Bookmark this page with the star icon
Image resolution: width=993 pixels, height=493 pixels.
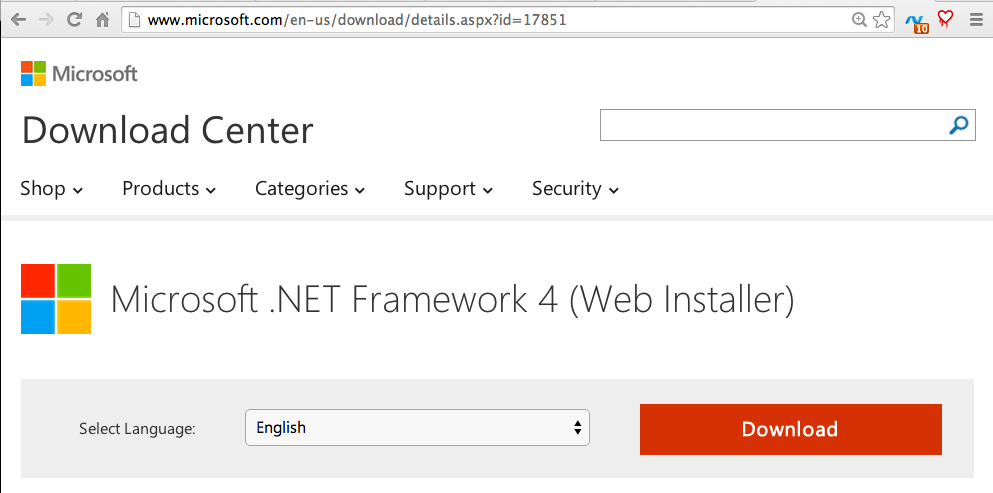[x=881, y=19]
